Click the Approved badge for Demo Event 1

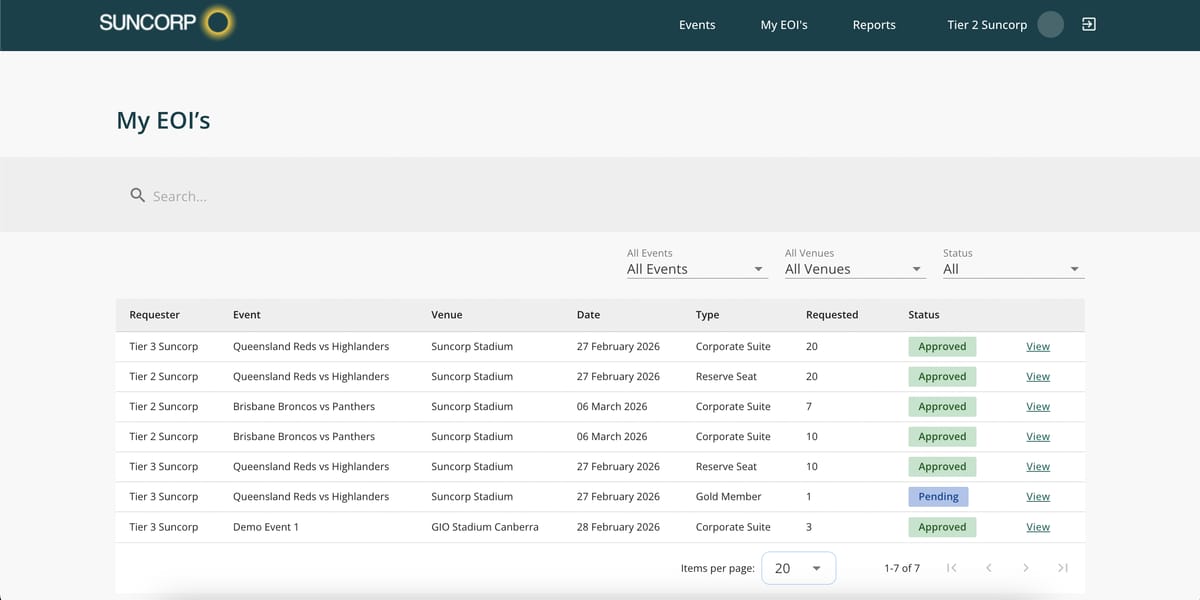(x=942, y=527)
